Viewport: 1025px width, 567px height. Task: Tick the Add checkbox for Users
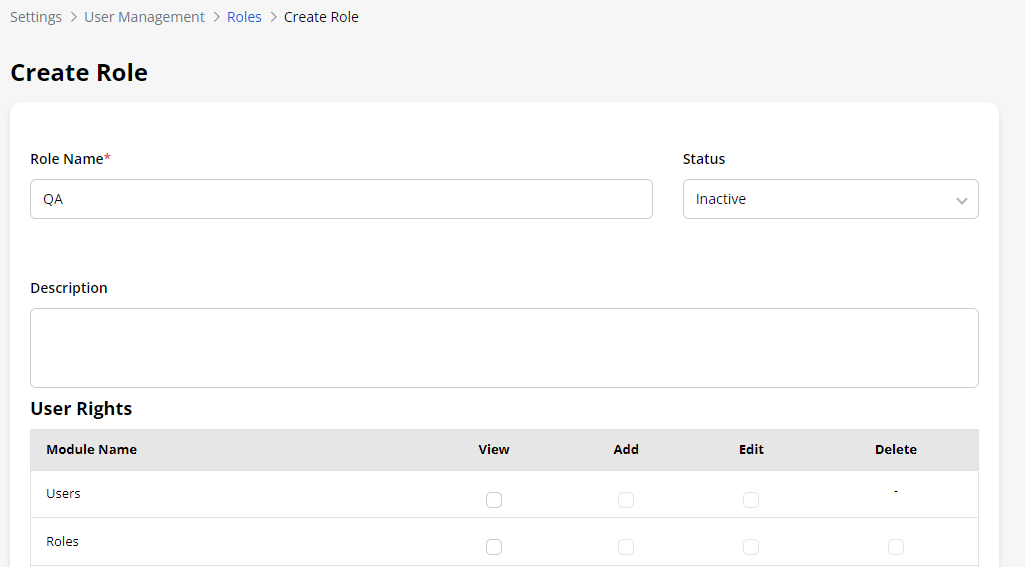[626, 500]
